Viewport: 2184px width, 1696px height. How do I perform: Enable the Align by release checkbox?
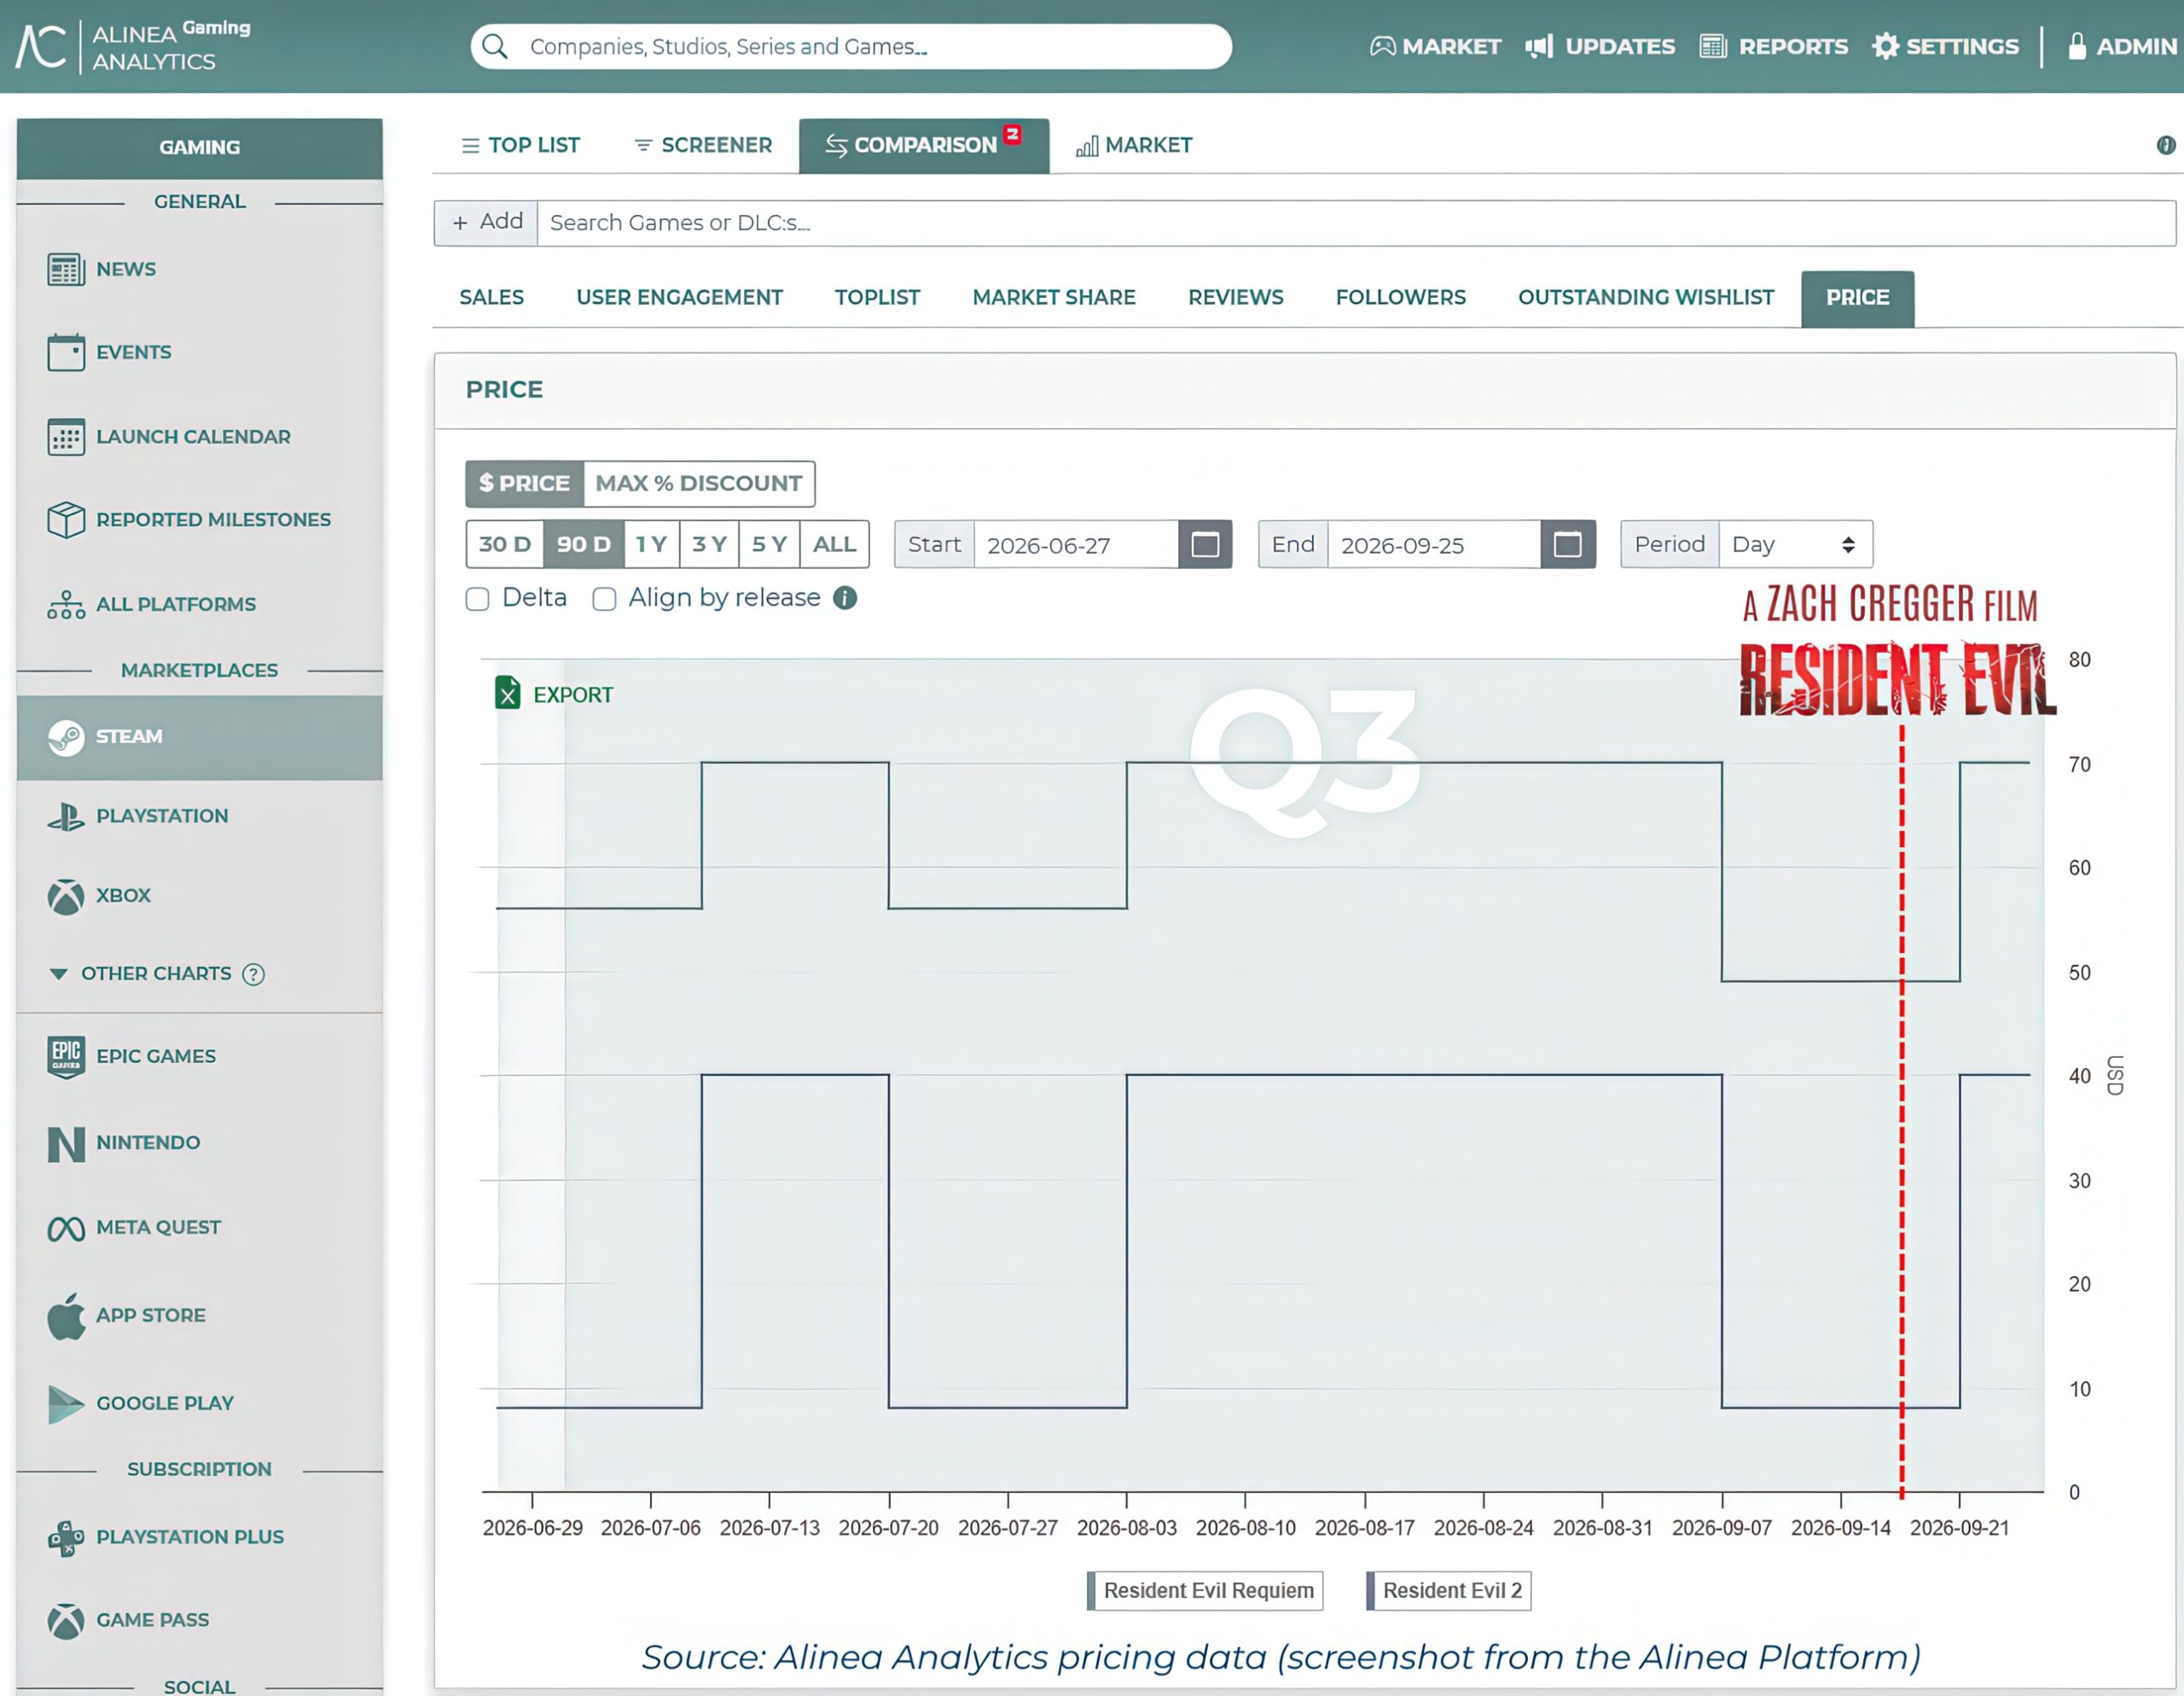pyautogui.click(x=604, y=598)
